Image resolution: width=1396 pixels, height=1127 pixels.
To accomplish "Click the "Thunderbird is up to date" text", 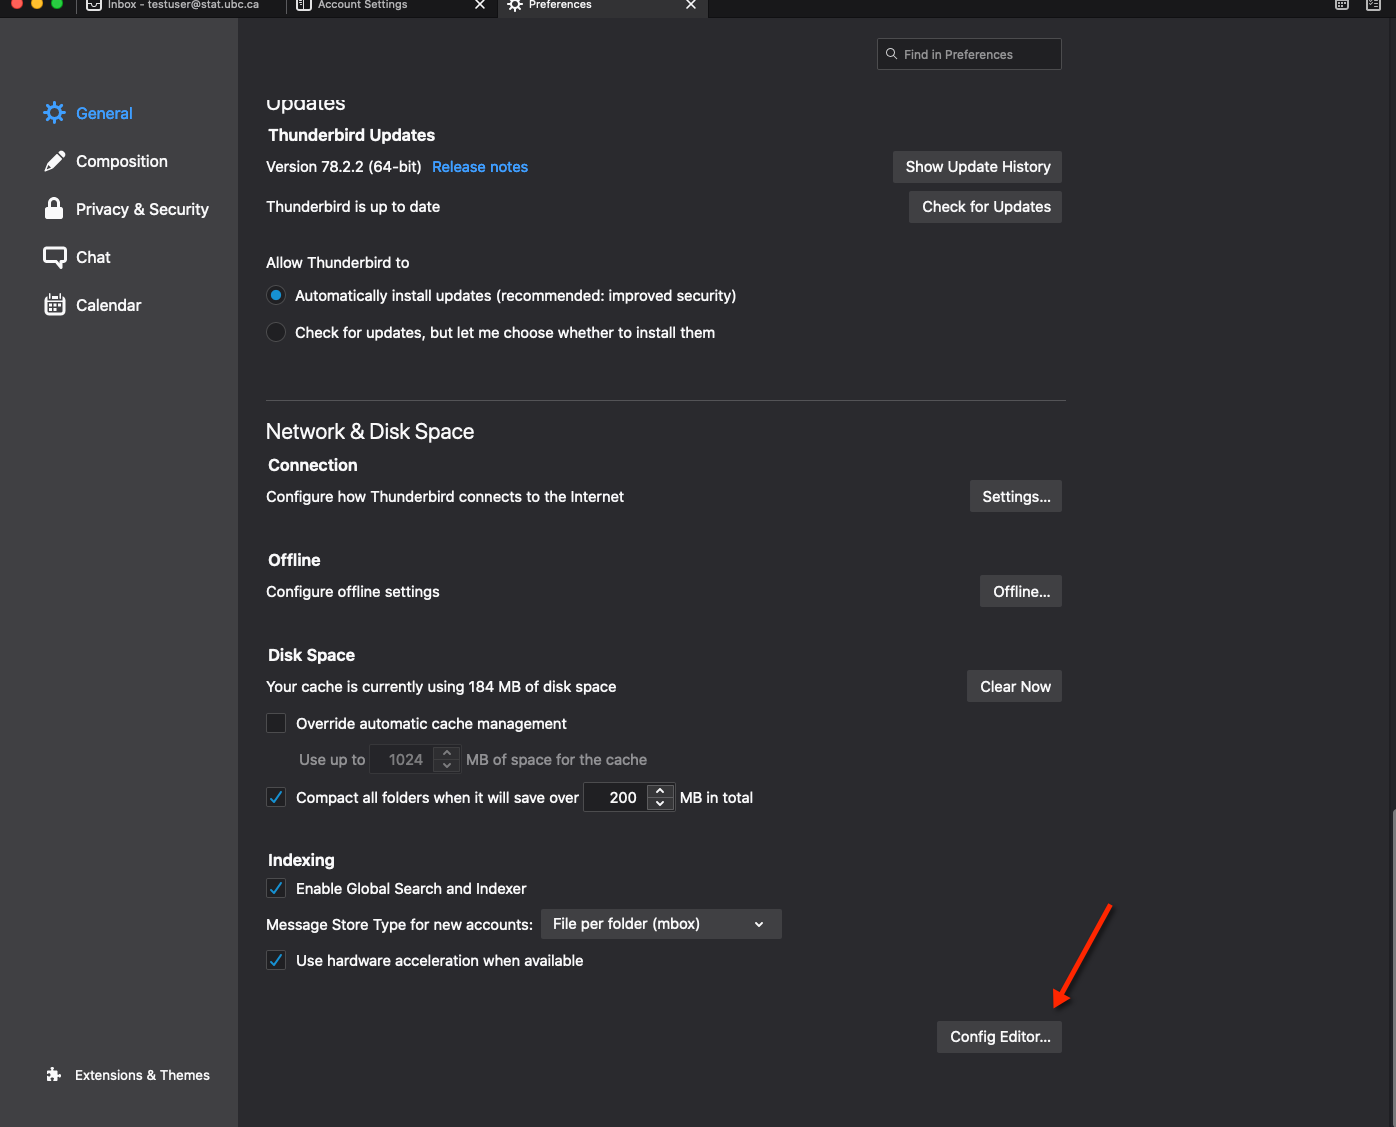I will [x=353, y=207].
